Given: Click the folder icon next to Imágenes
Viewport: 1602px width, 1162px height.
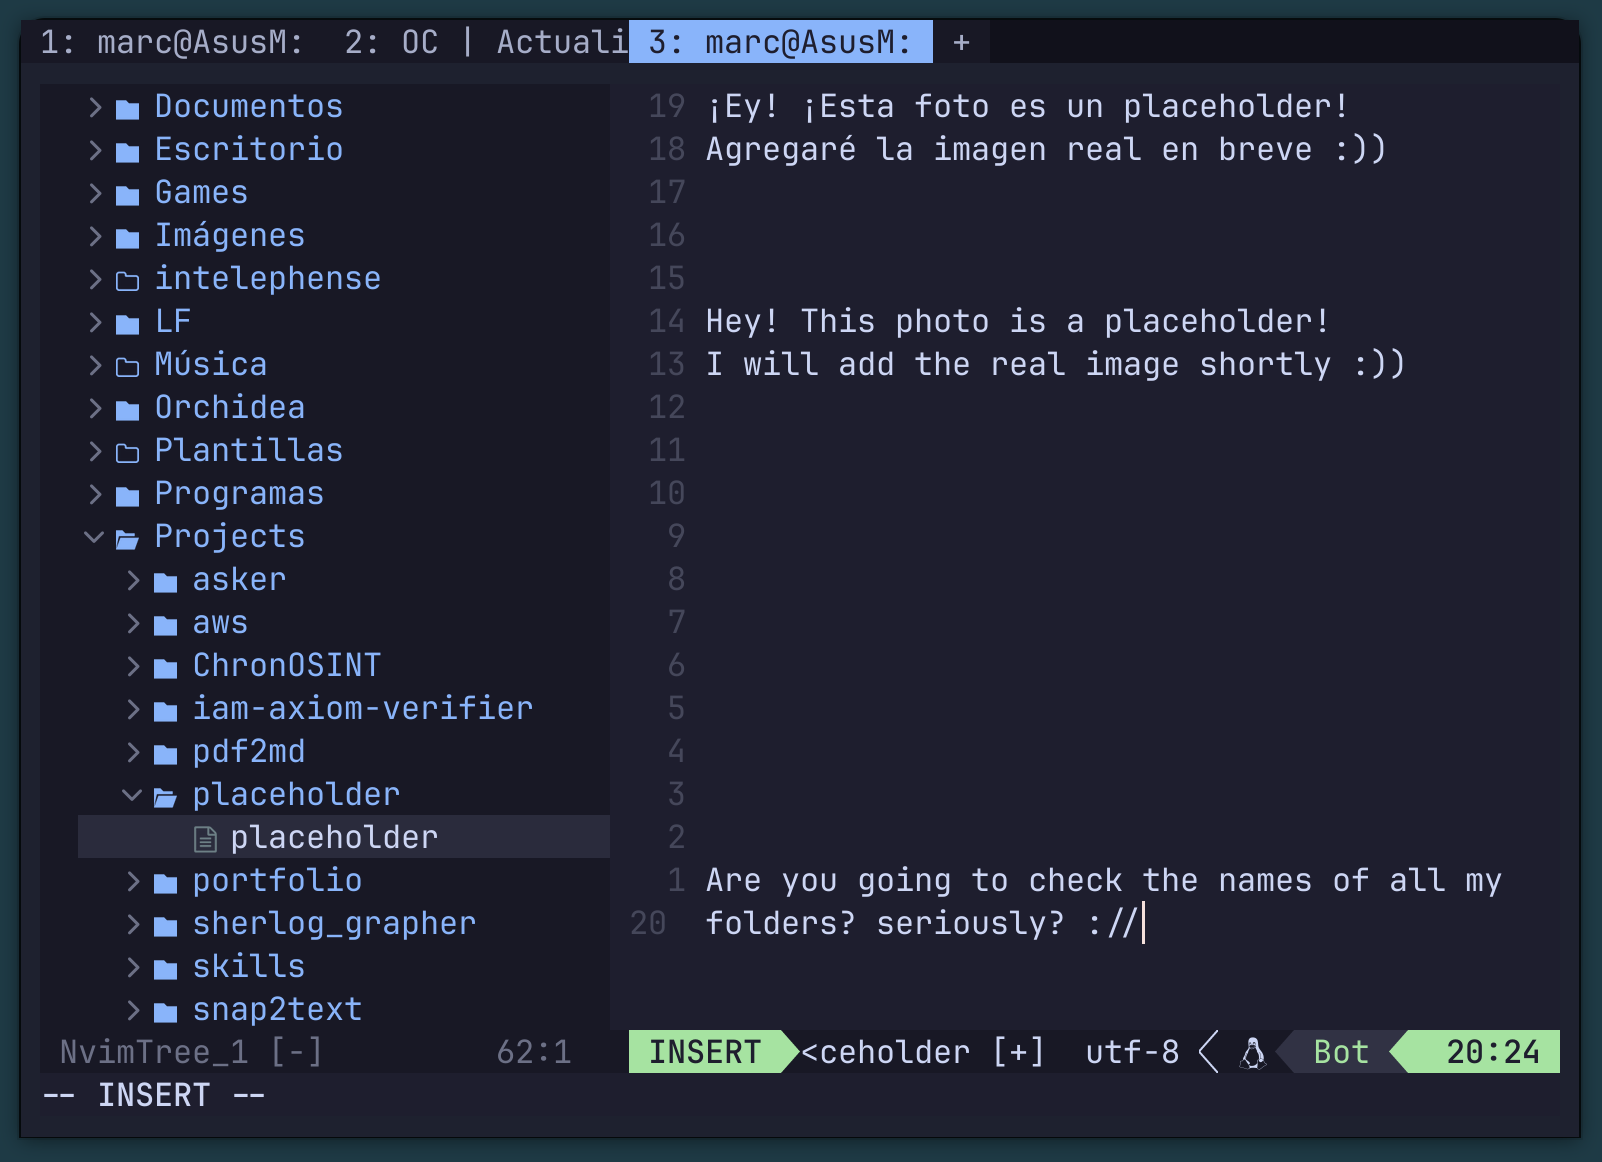Looking at the screenshot, I should click(127, 235).
